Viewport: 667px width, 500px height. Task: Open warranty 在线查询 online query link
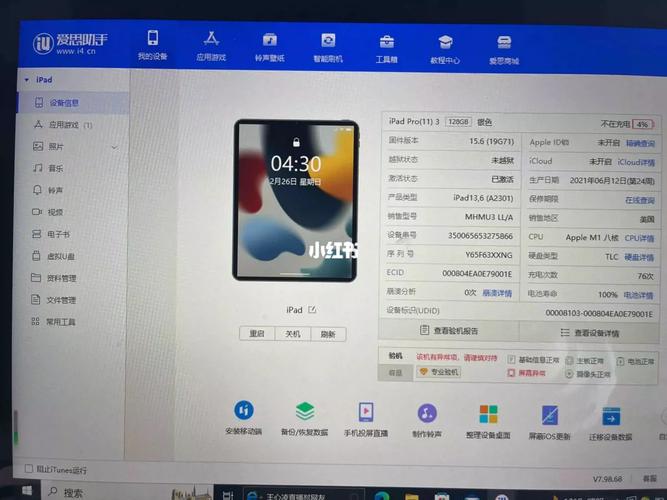(x=640, y=200)
